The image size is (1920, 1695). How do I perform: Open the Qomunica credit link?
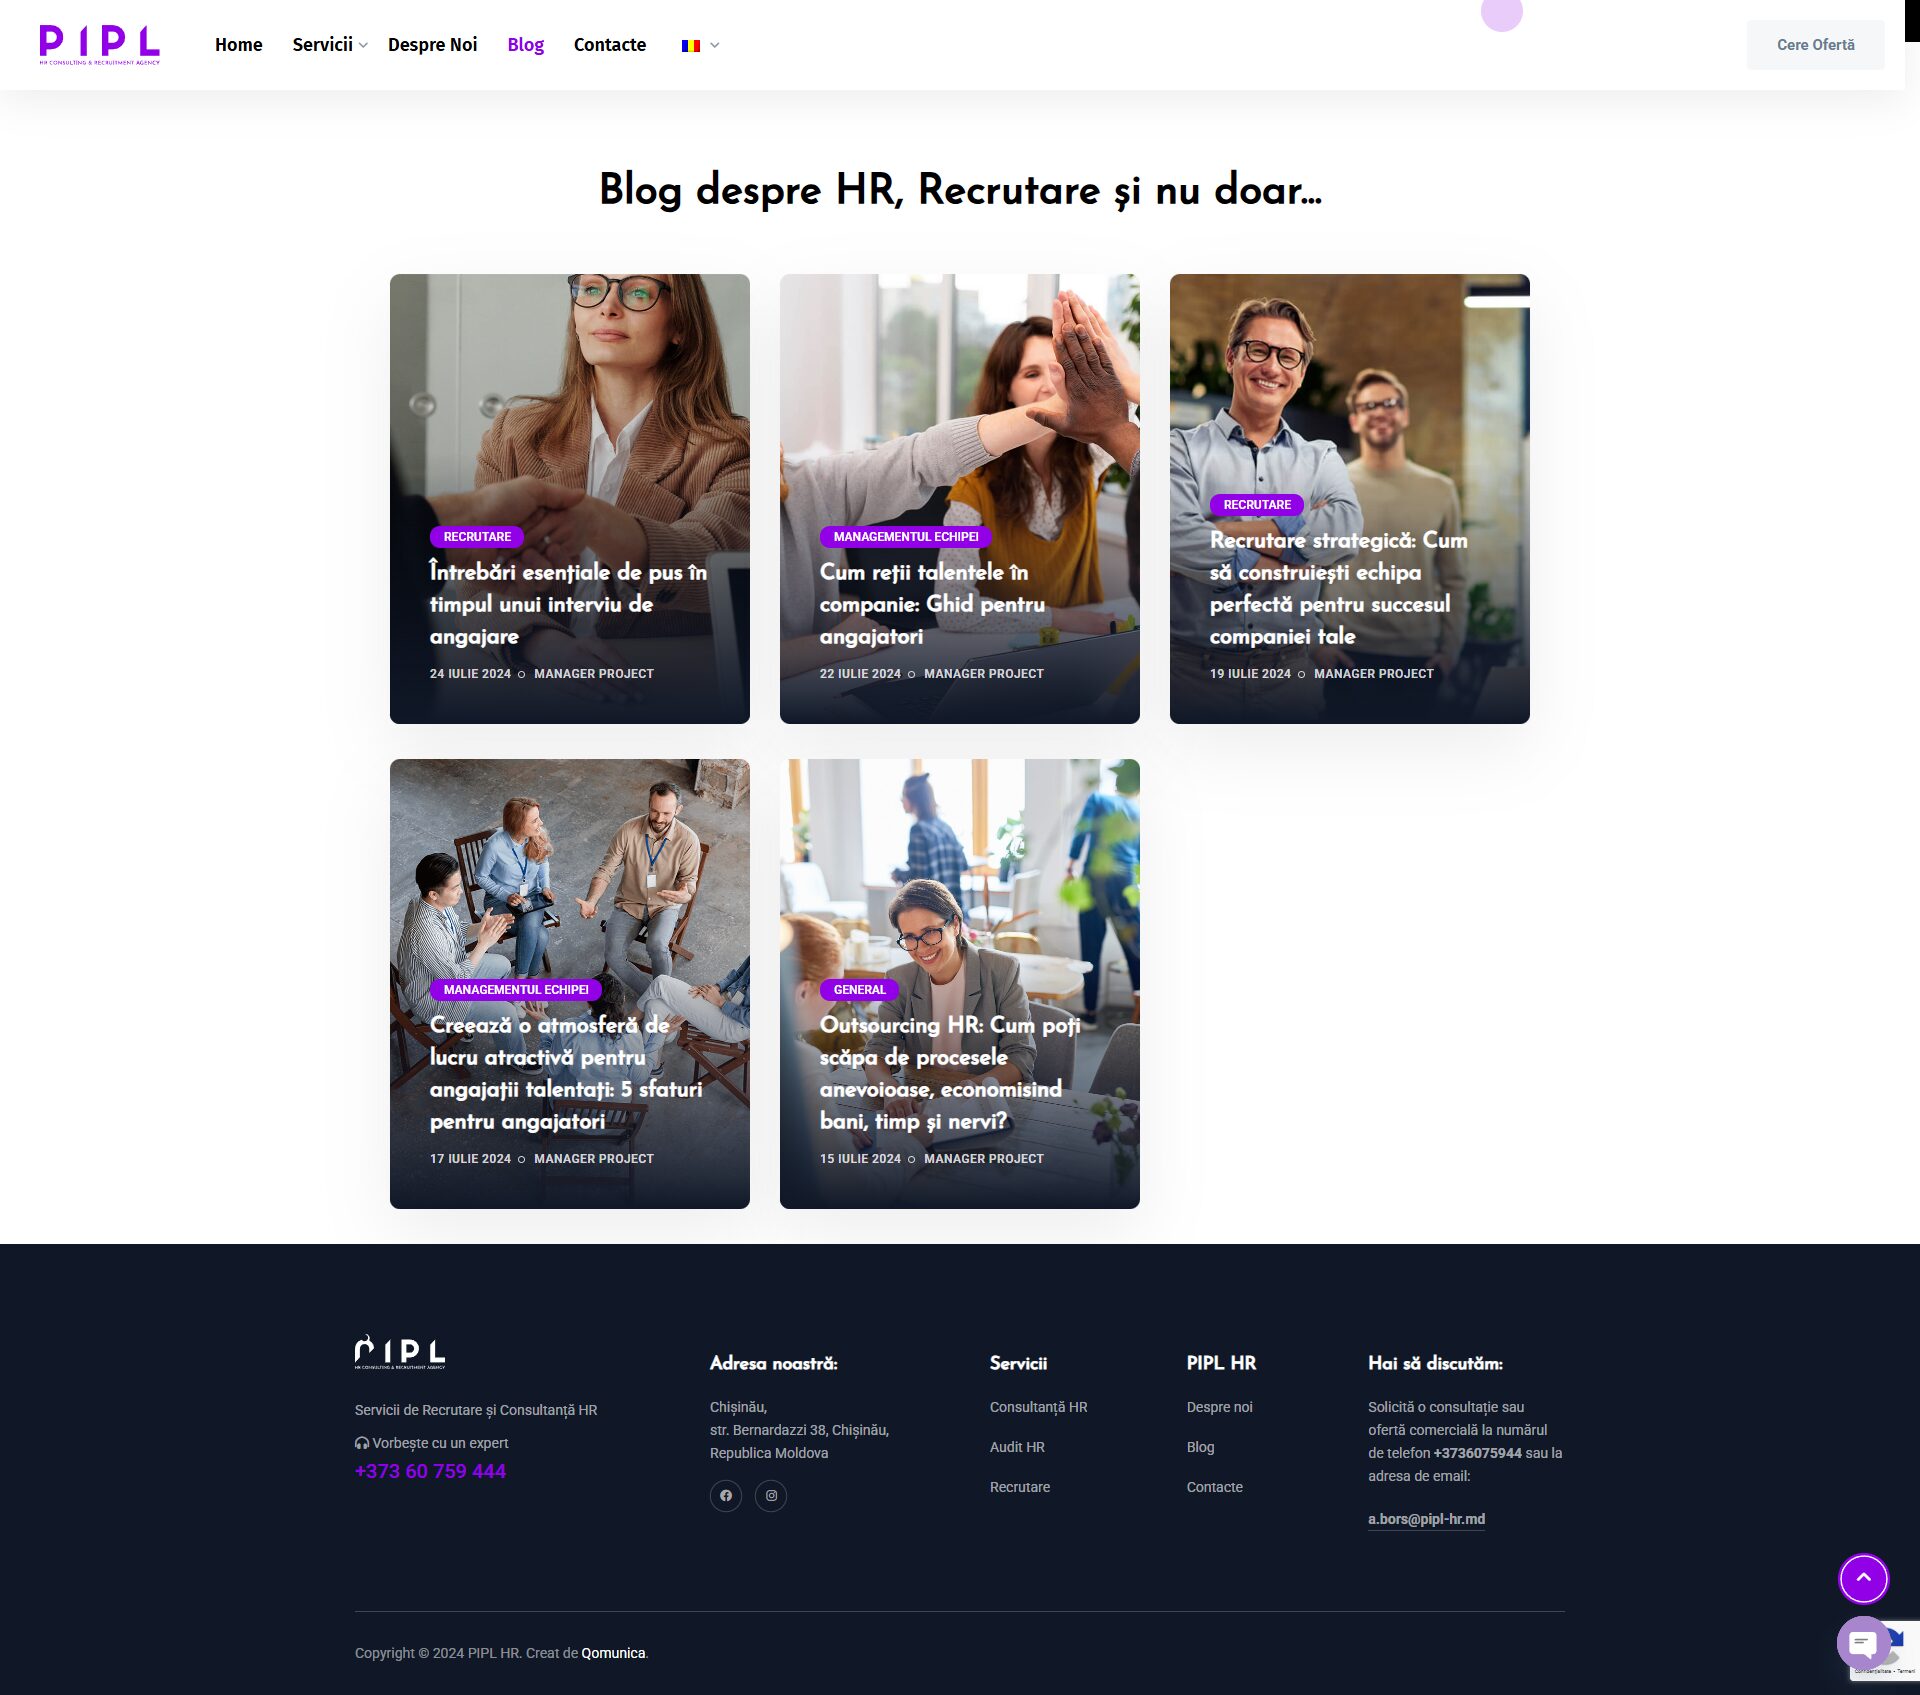tap(613, 1653)
